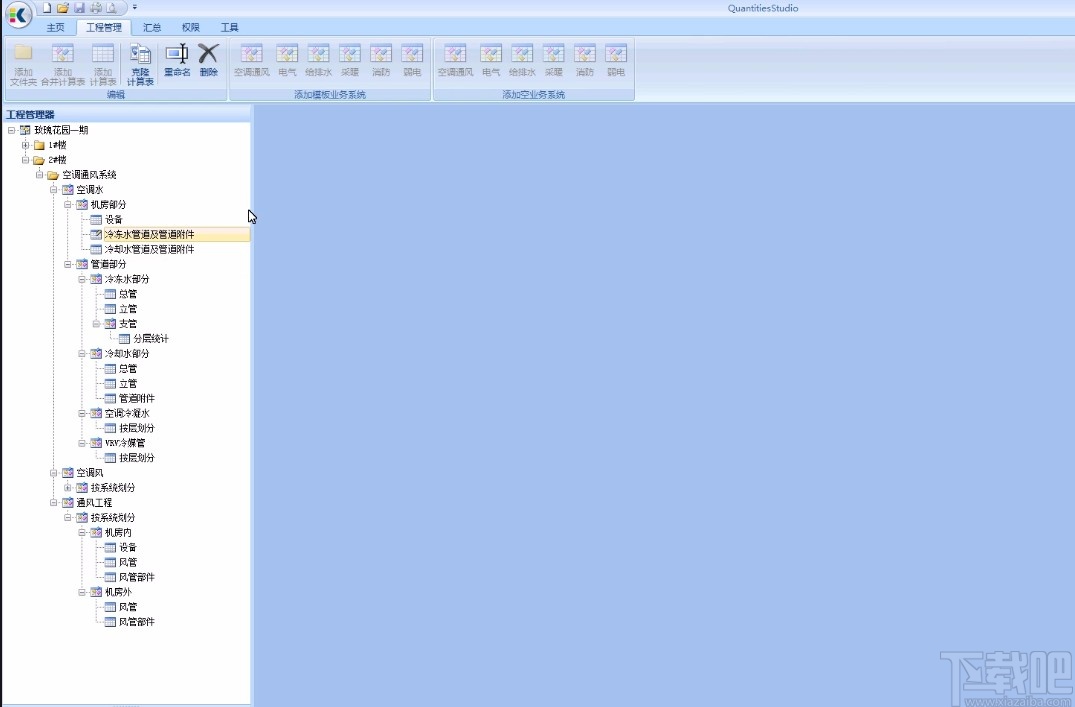Click the 添加文件夹 ribbon button
Viewport: 1075px width, 707px height.
[x=23, y=64]
